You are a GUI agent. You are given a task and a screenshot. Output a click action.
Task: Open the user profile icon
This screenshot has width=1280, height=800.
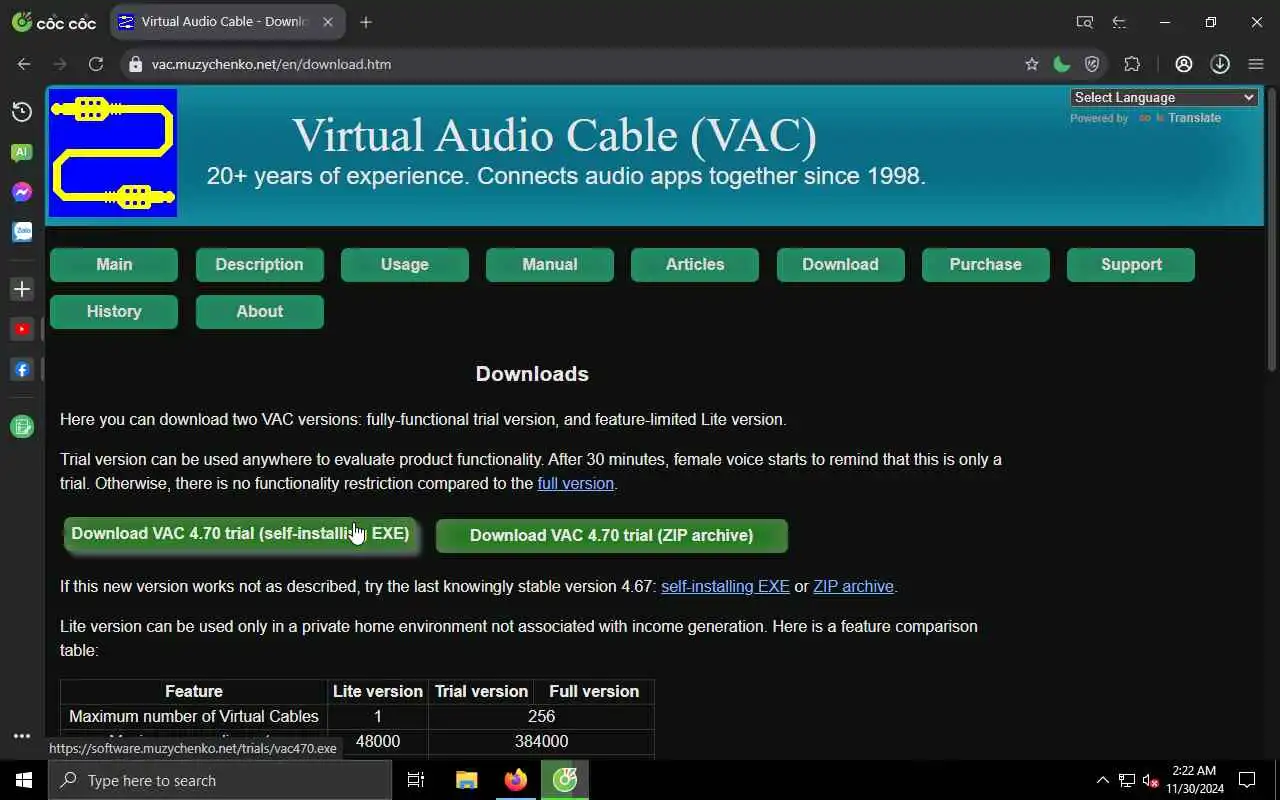pos(1184,64)
